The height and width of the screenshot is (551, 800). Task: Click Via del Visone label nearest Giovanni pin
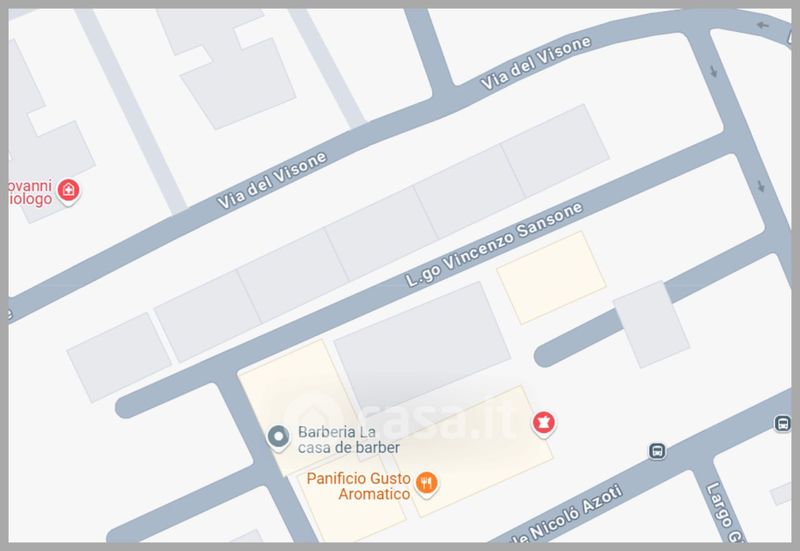click(271, 180)
